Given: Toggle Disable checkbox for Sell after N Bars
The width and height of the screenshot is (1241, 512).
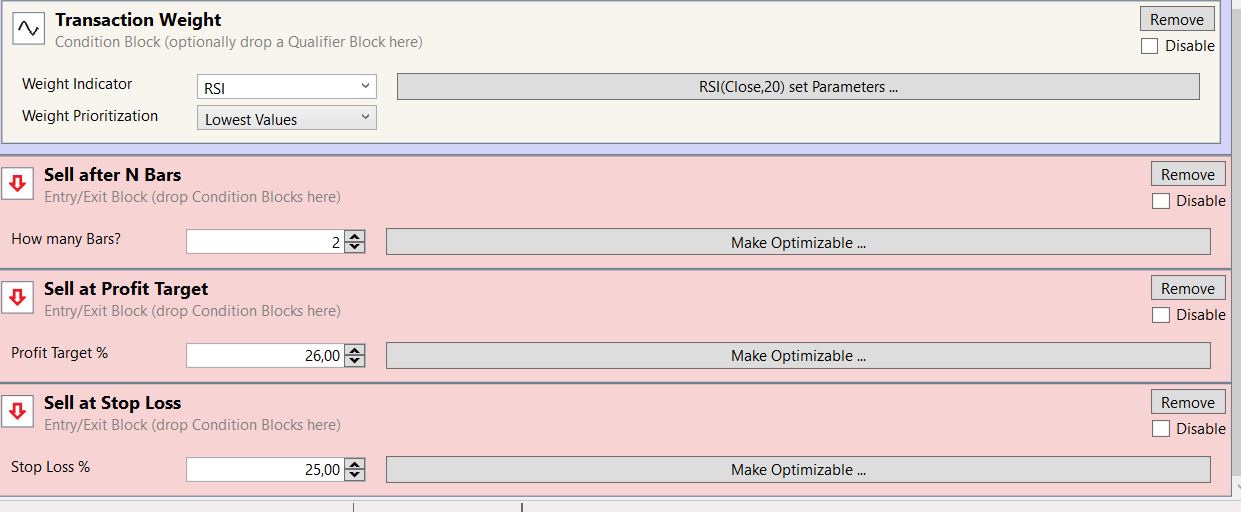Looking at the screenshot, I should (x=1161, y=201).
